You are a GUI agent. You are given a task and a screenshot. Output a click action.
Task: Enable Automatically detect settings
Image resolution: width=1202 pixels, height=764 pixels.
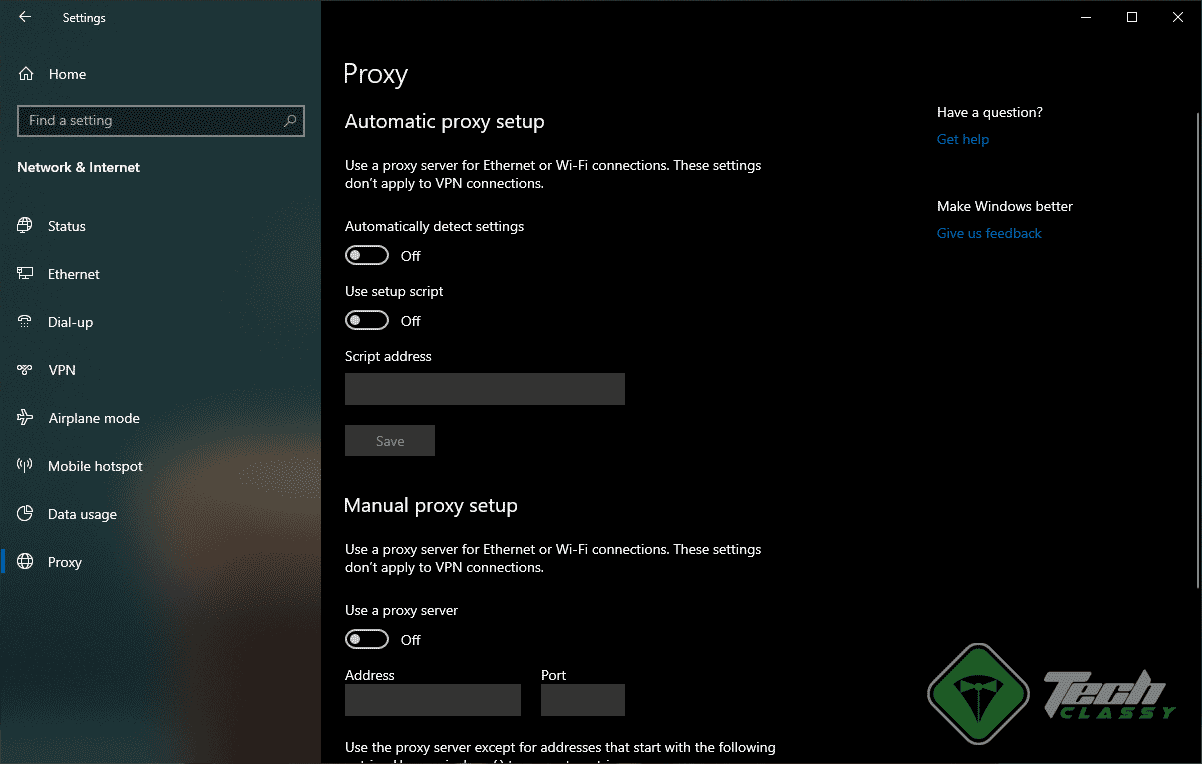(366, 255)
